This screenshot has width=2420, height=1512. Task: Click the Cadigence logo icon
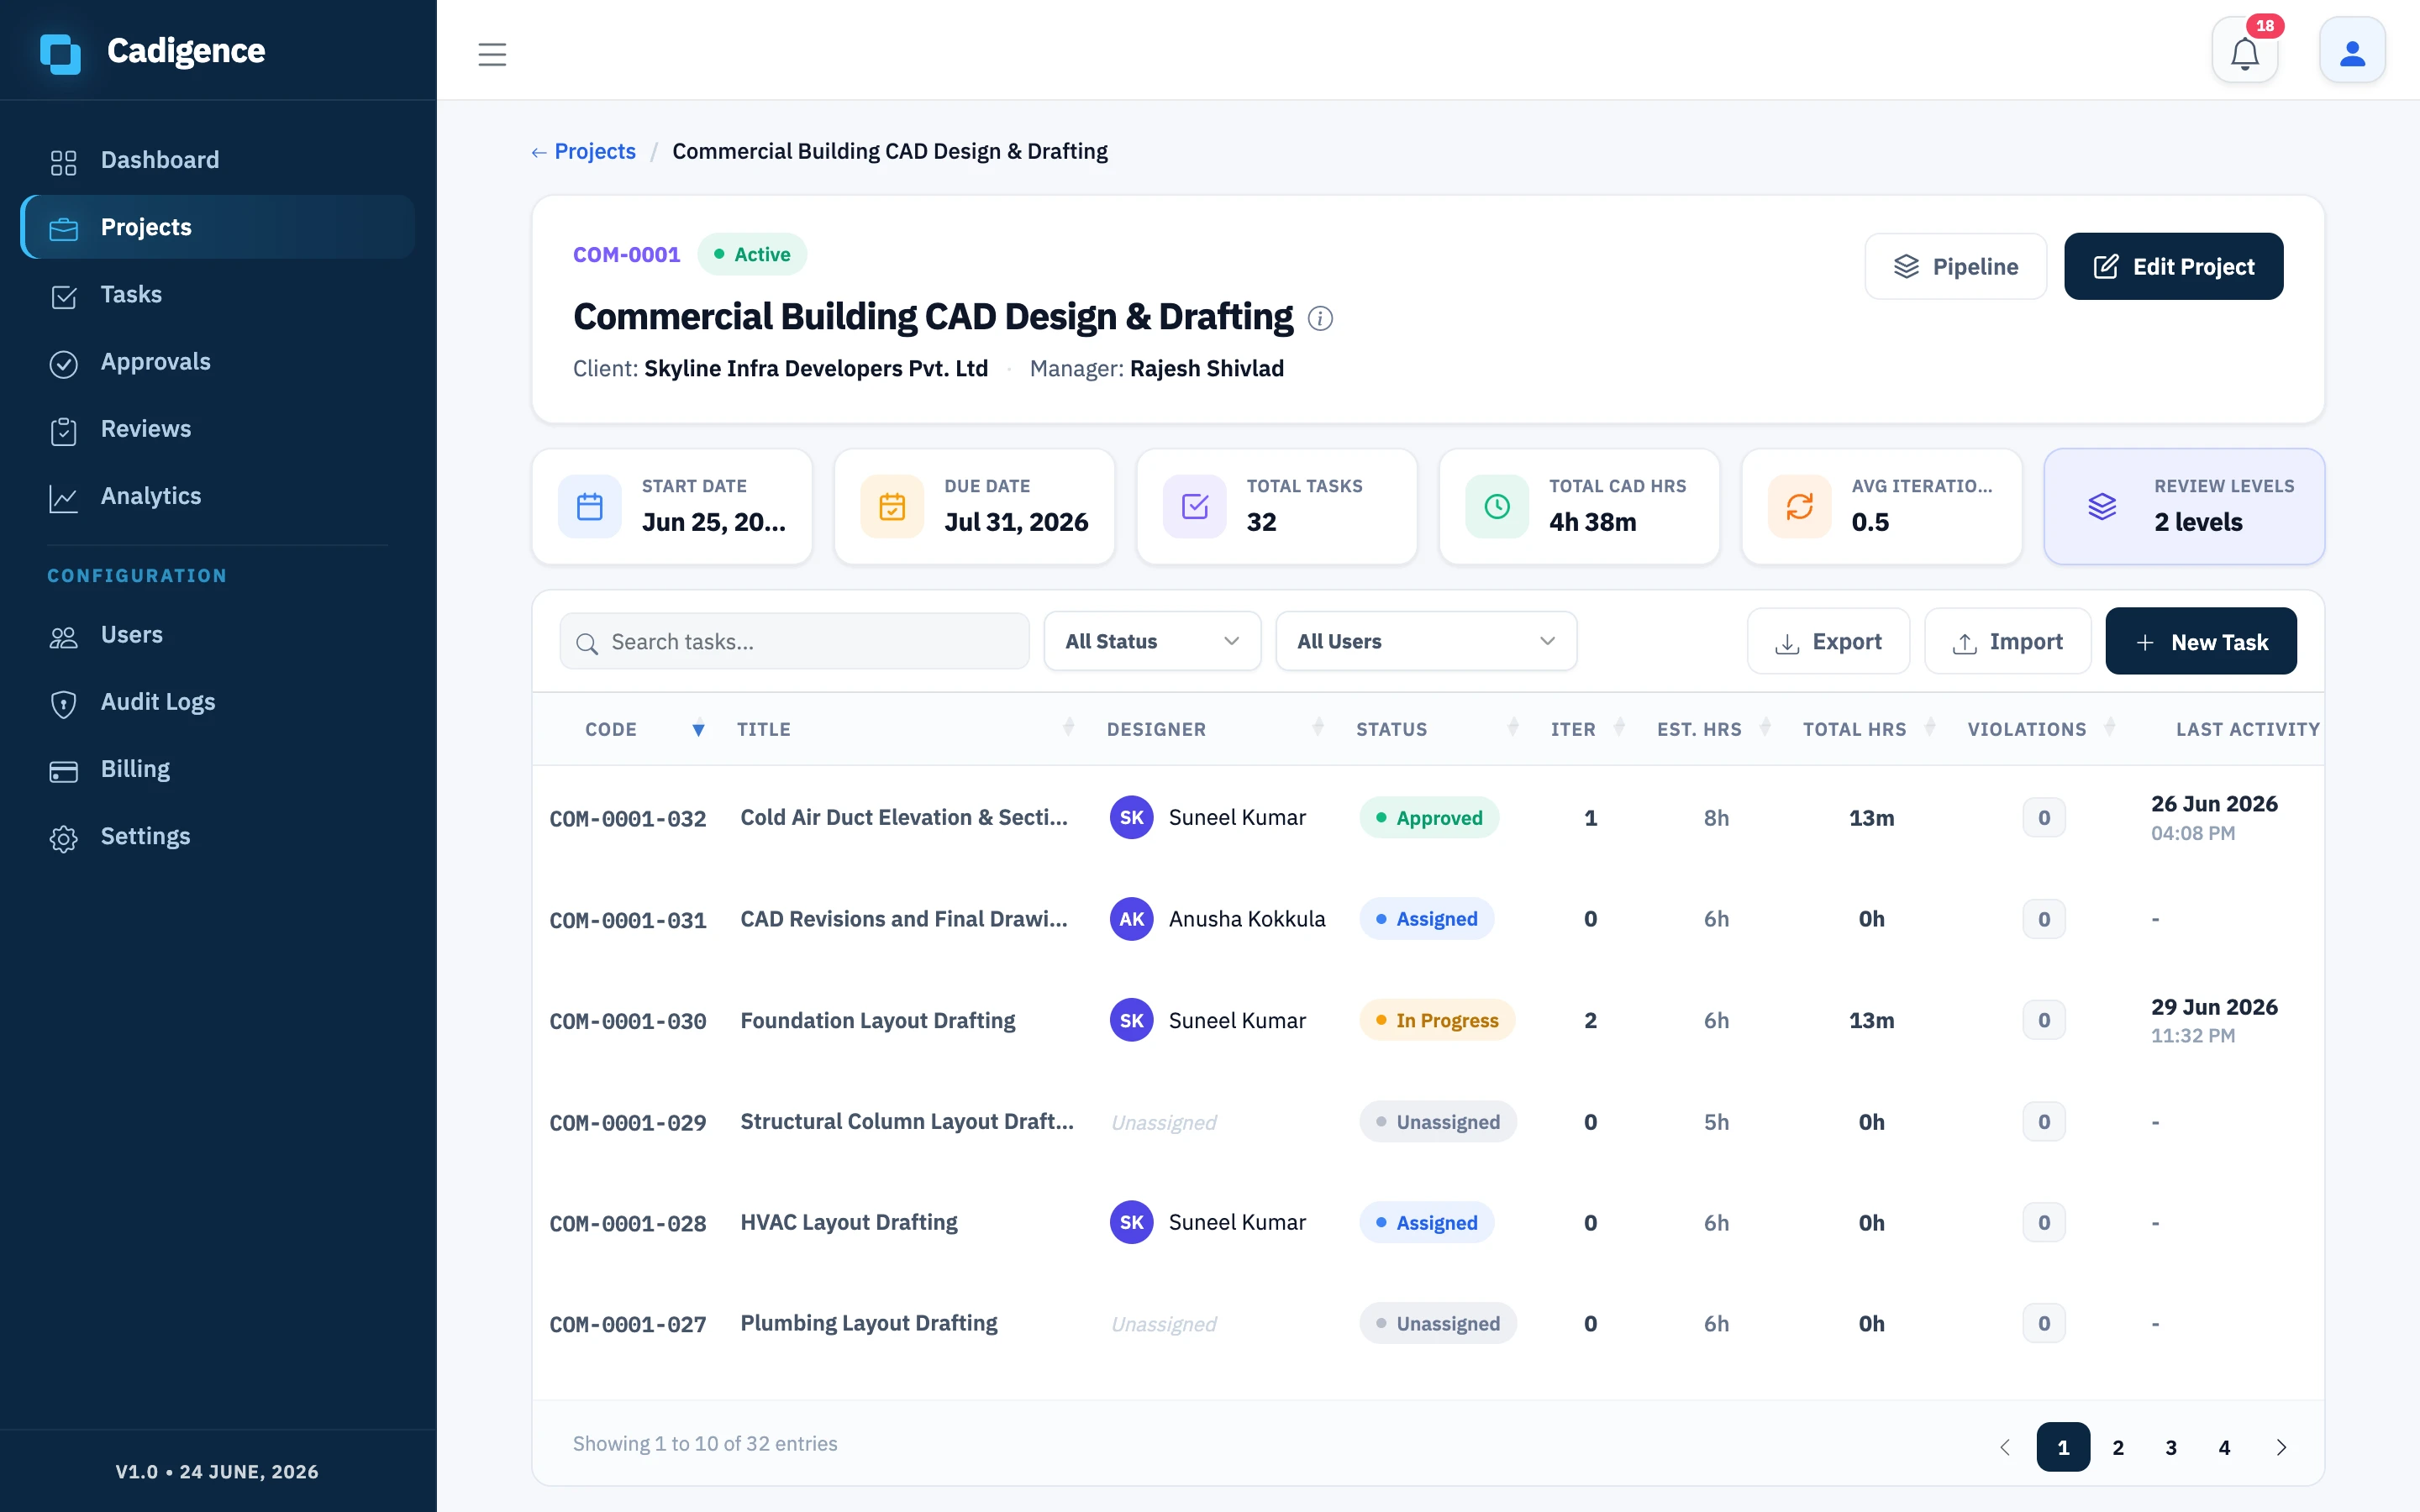(60, 52)
